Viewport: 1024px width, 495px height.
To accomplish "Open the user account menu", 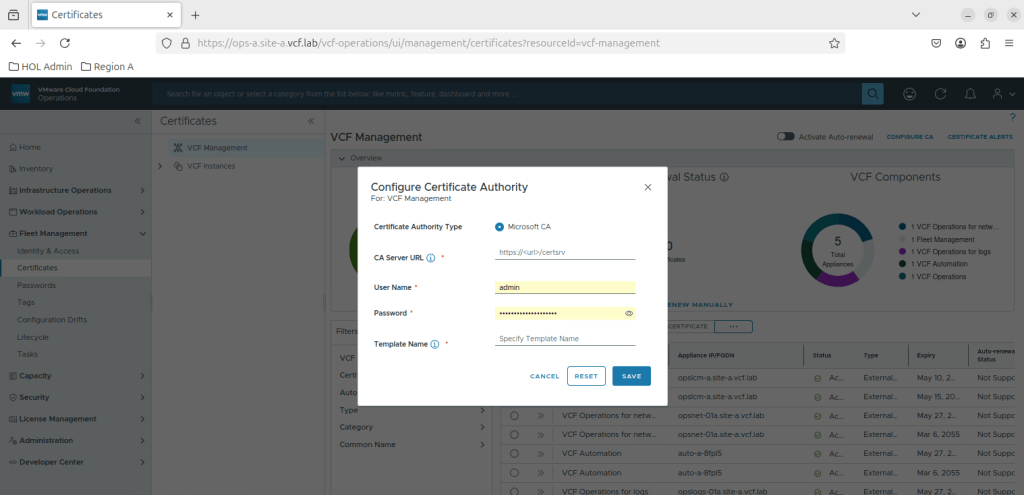I will (1003, 94).
